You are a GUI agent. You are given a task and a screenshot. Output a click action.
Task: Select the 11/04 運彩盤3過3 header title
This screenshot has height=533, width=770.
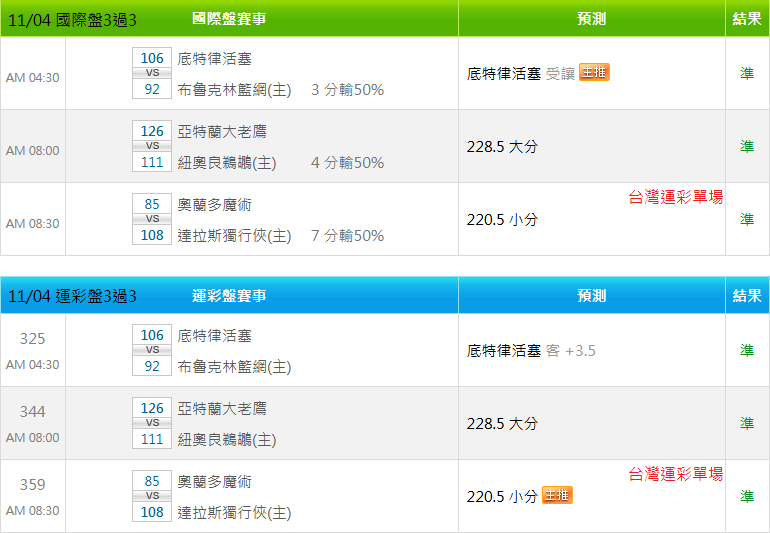point(72,296)
